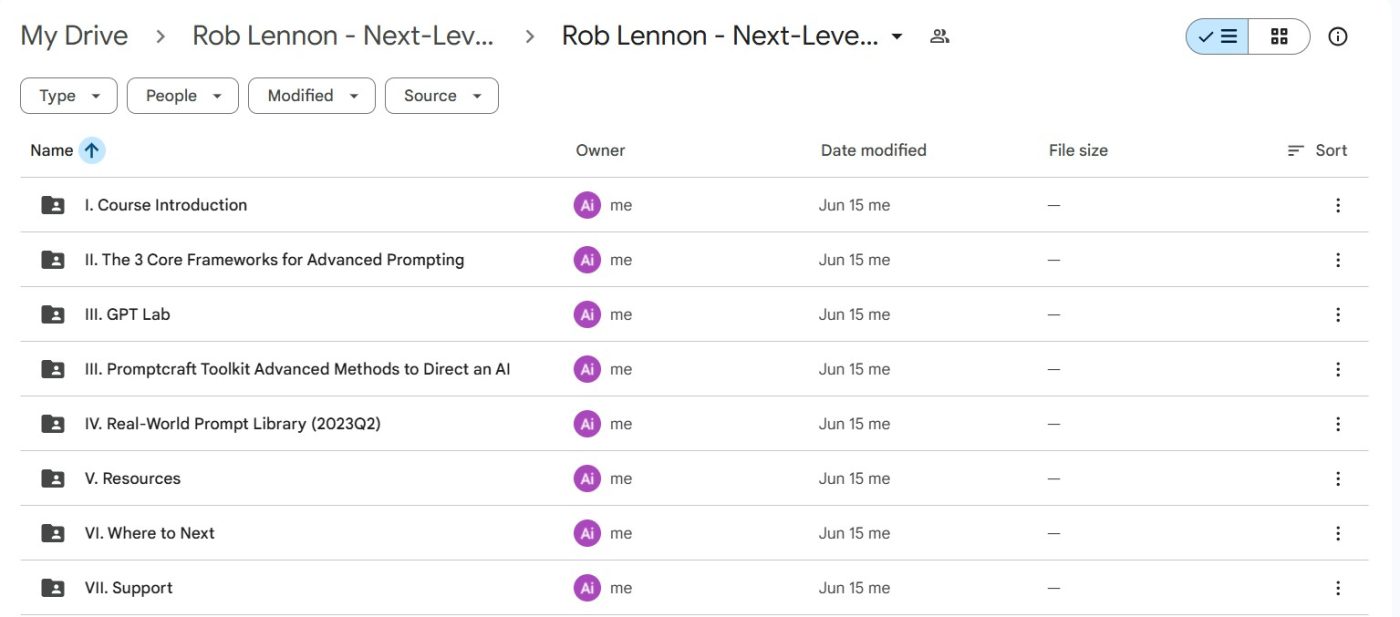This screenshot has width=1400, height=617.
Task: Open more actions for I. Course Introduction
Action: pos(1337,205)
